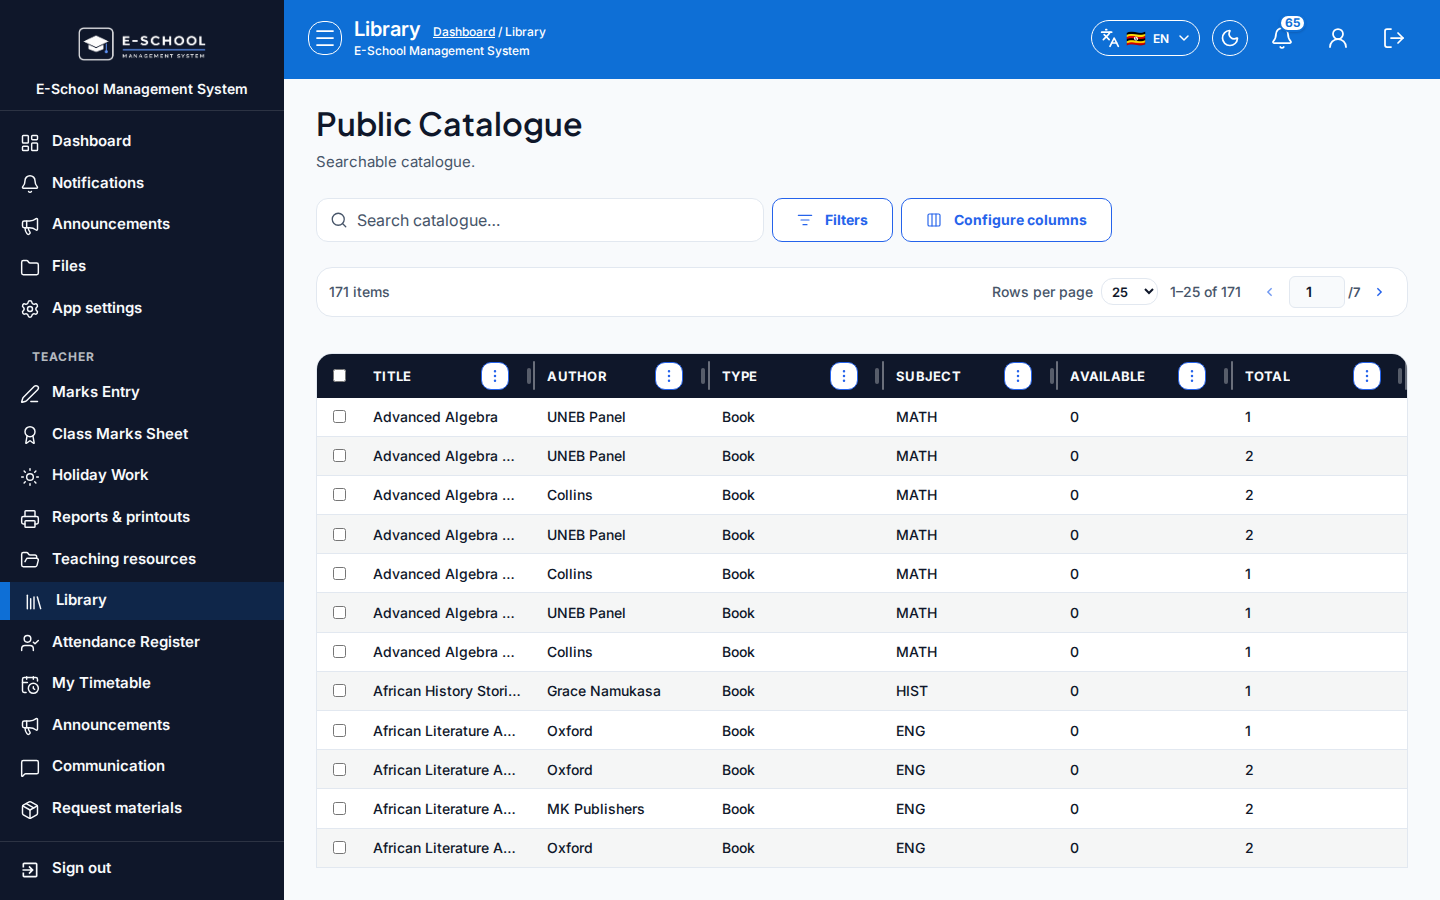Open notifications from the bell with badge 65

[1282, 38]
